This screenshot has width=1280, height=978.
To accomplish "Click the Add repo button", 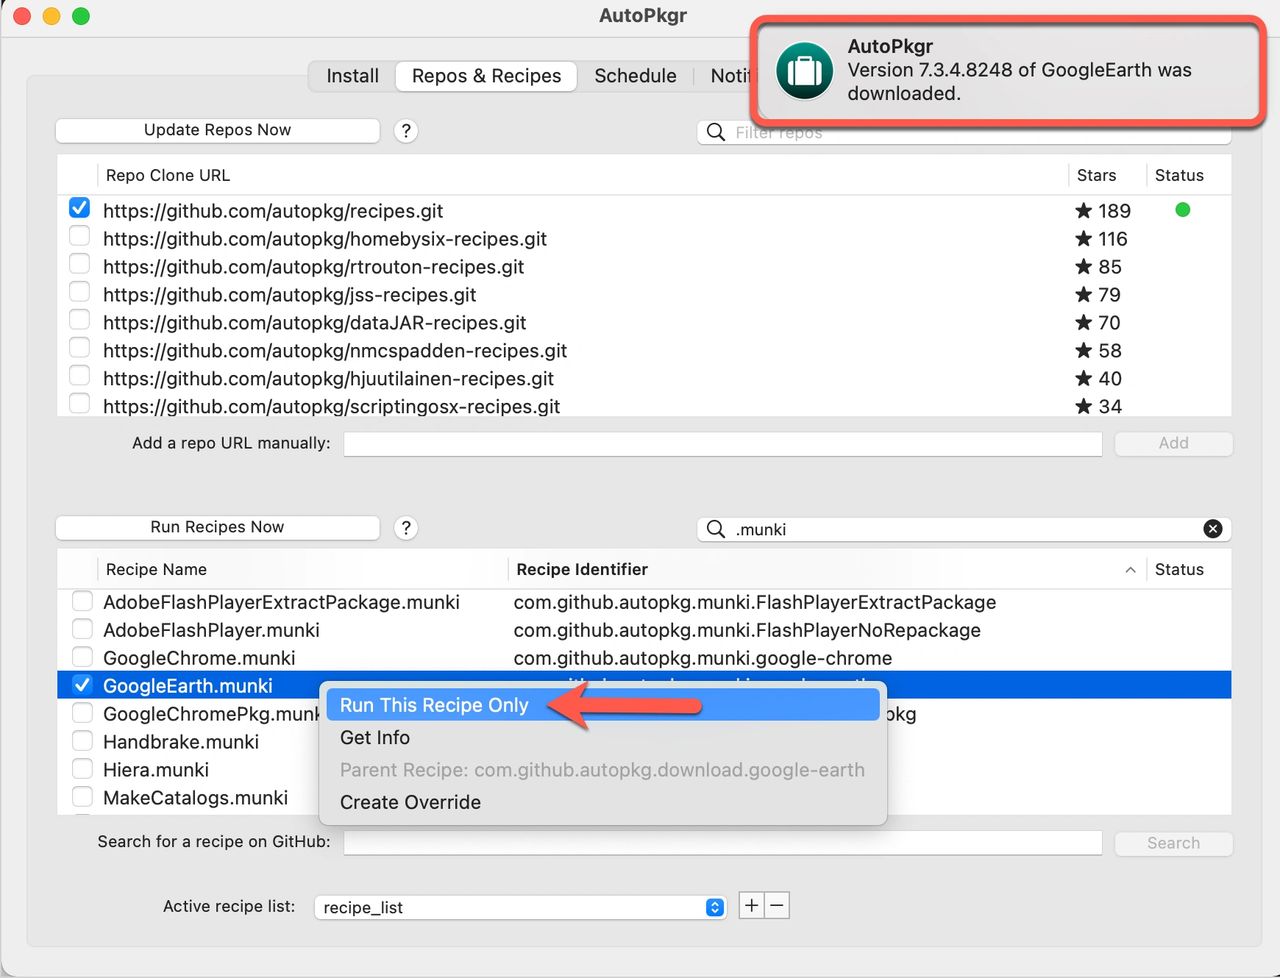I will click(1174, 443).
